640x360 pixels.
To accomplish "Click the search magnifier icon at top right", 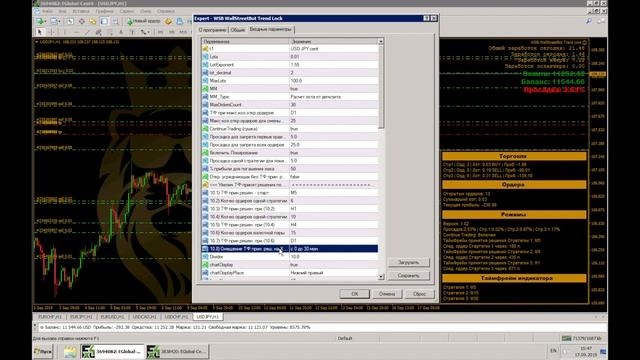I will pyautogui.click(x=589, y=21).
